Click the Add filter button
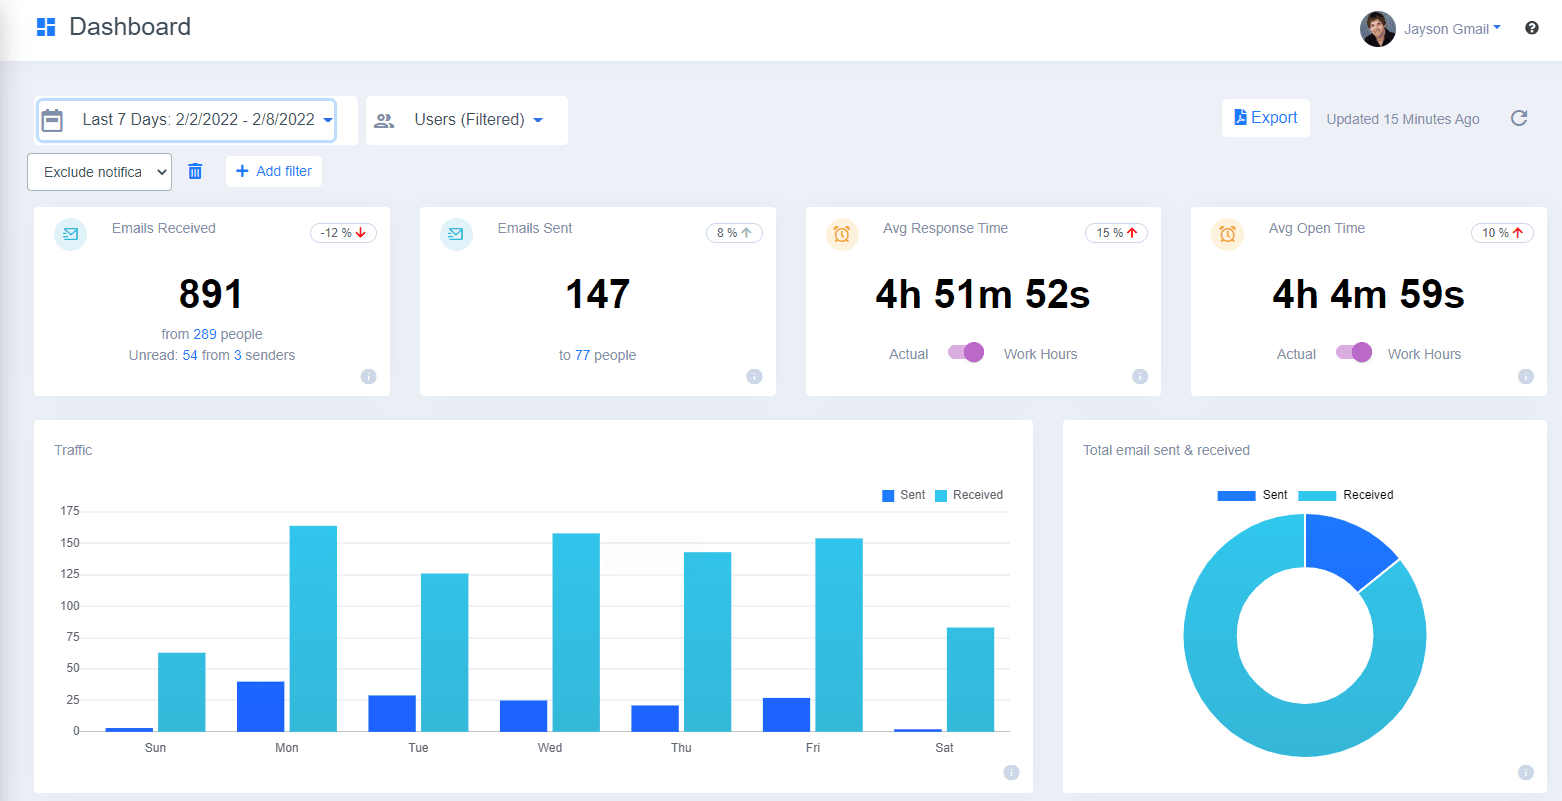This screenshot has height=801, width=1562. pos(274,171)
